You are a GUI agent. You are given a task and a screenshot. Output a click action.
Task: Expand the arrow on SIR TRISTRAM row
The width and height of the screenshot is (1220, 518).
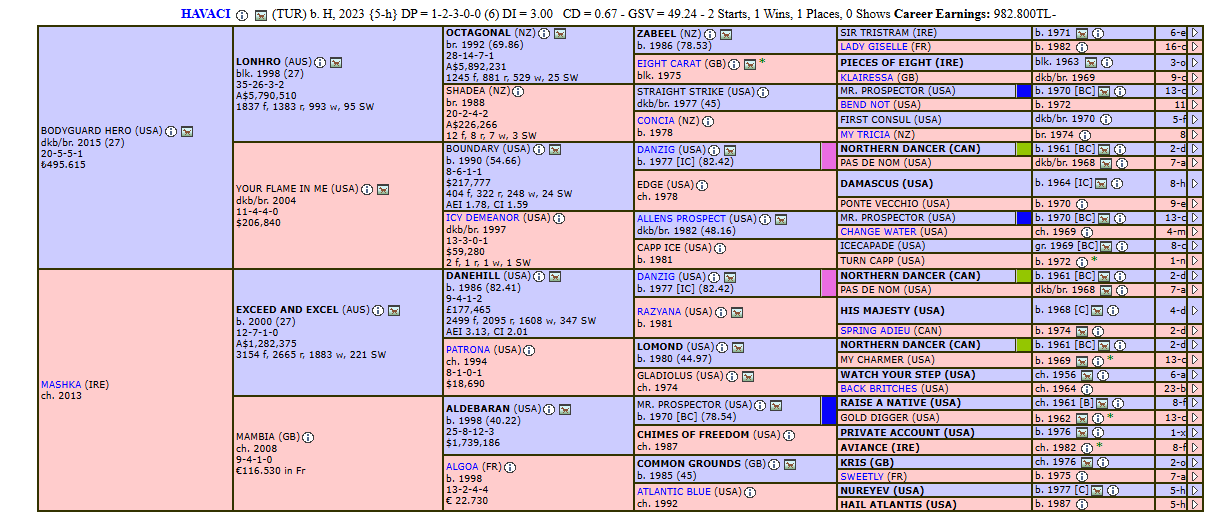(1194, 33)
